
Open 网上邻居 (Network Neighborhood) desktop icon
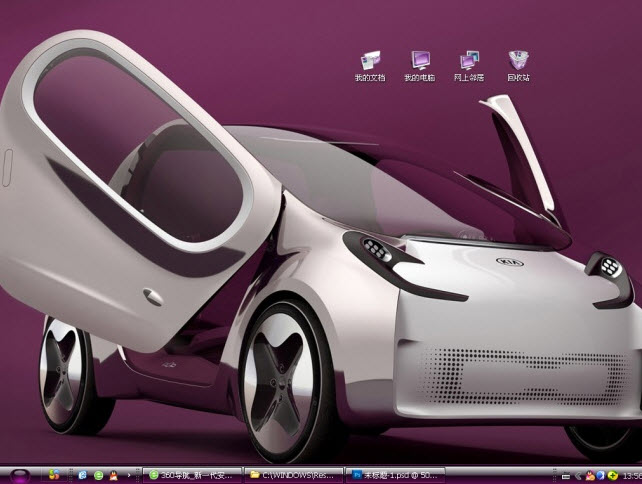(x=468, y=60)
